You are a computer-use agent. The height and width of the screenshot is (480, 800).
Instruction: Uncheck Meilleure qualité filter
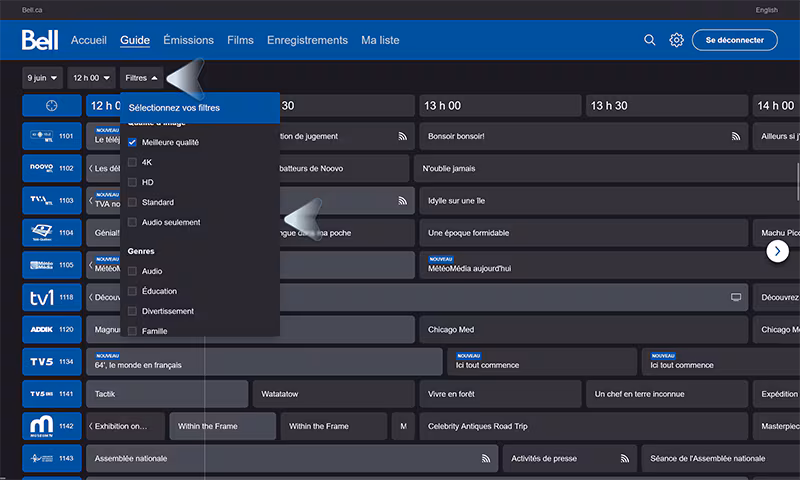pyautogui.click(x=132, y=142)
